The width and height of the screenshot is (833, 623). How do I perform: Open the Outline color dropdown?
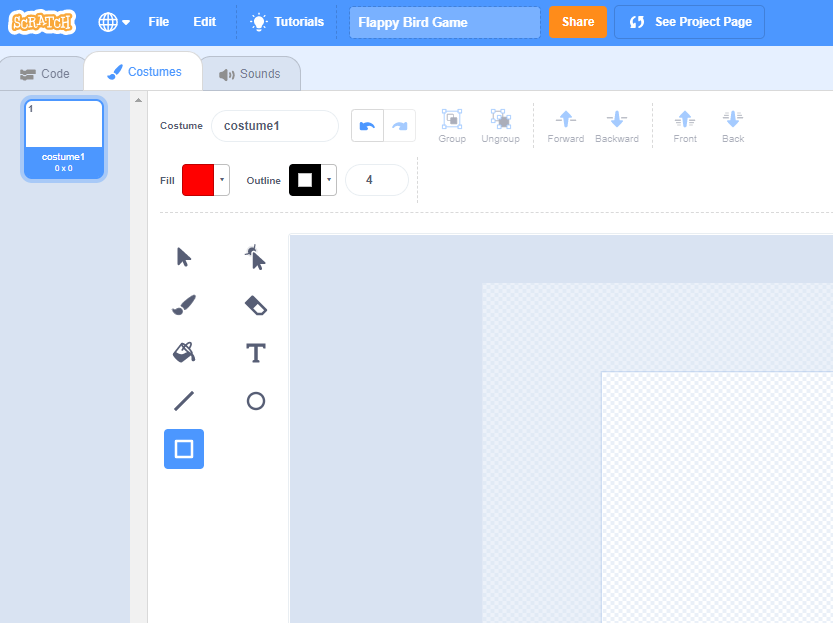(313, 180)
